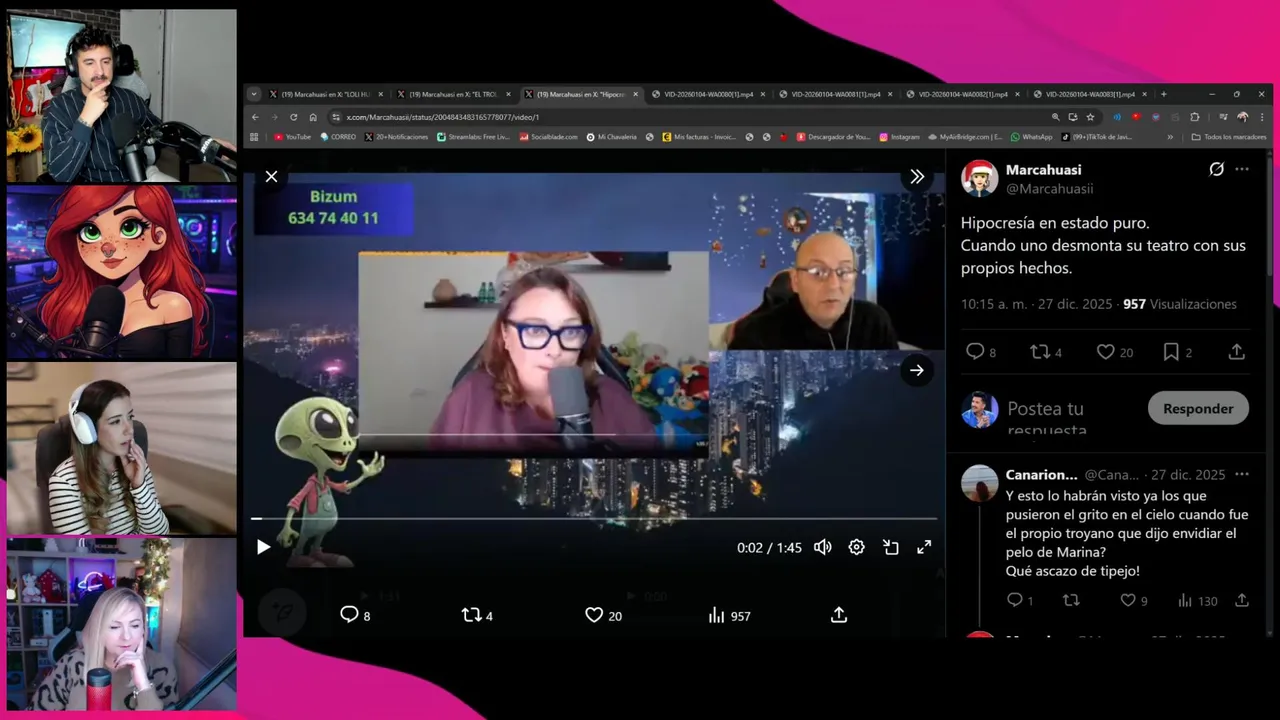The image size is (1280, 720).
Task: Share the post via upload icon below video
Action: point(839,615)
